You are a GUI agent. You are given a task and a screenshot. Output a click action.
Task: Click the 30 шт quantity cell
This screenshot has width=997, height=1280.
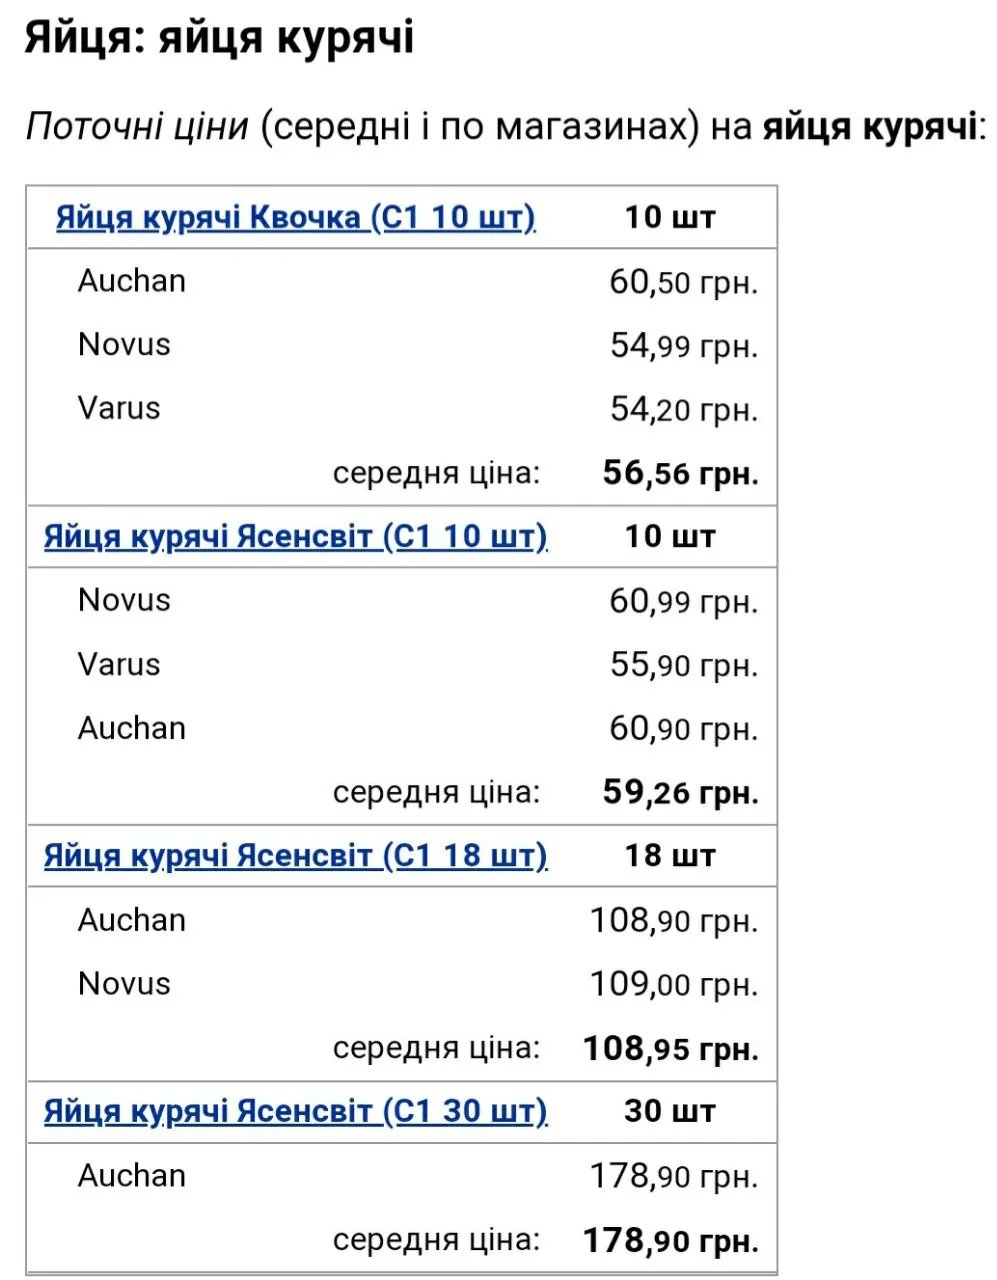670,1112
